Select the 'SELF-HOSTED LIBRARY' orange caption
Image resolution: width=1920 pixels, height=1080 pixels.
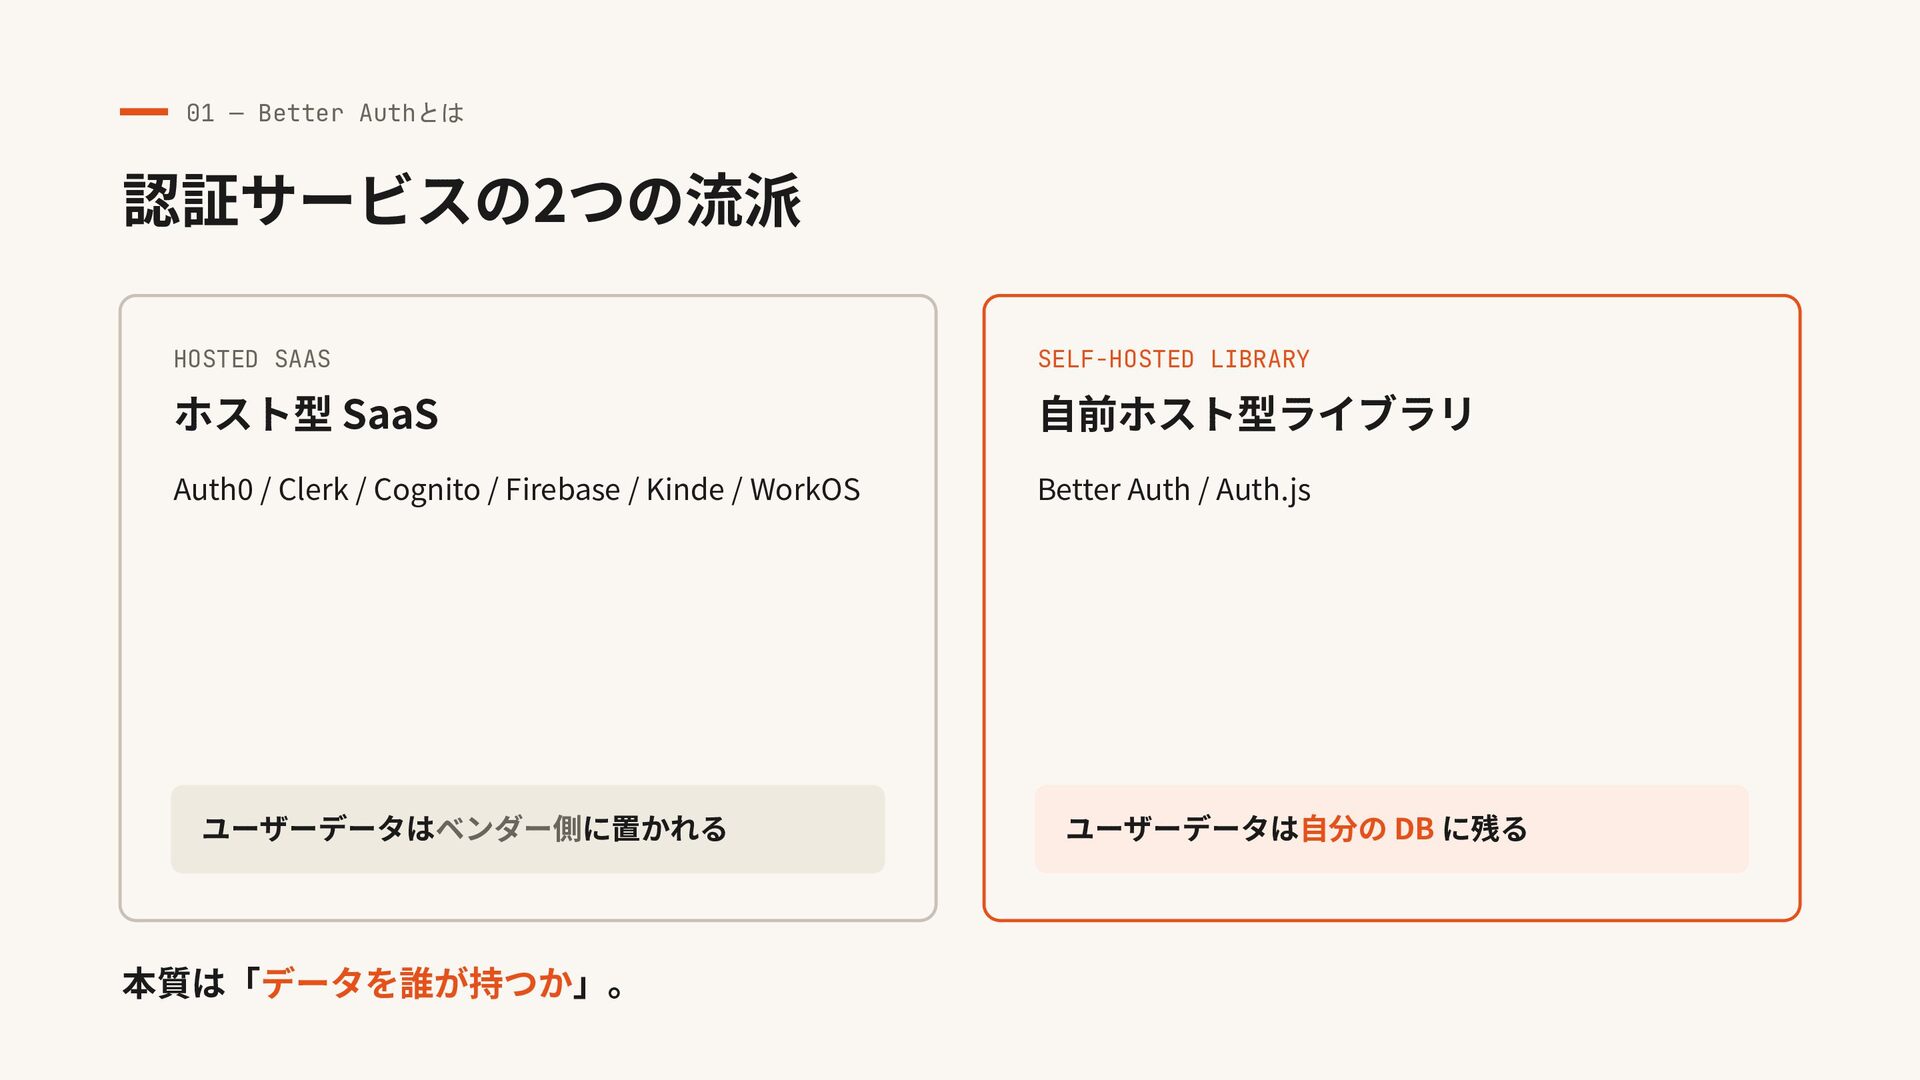click(x=1173, y=359)
